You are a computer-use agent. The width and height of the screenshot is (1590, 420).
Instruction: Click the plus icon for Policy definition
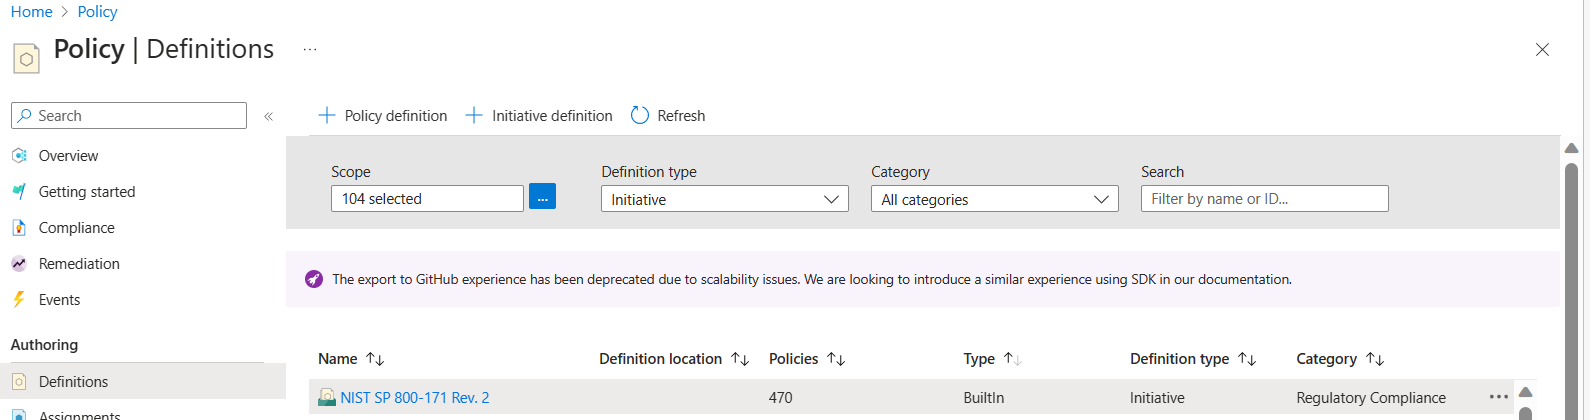coord(326,116)
